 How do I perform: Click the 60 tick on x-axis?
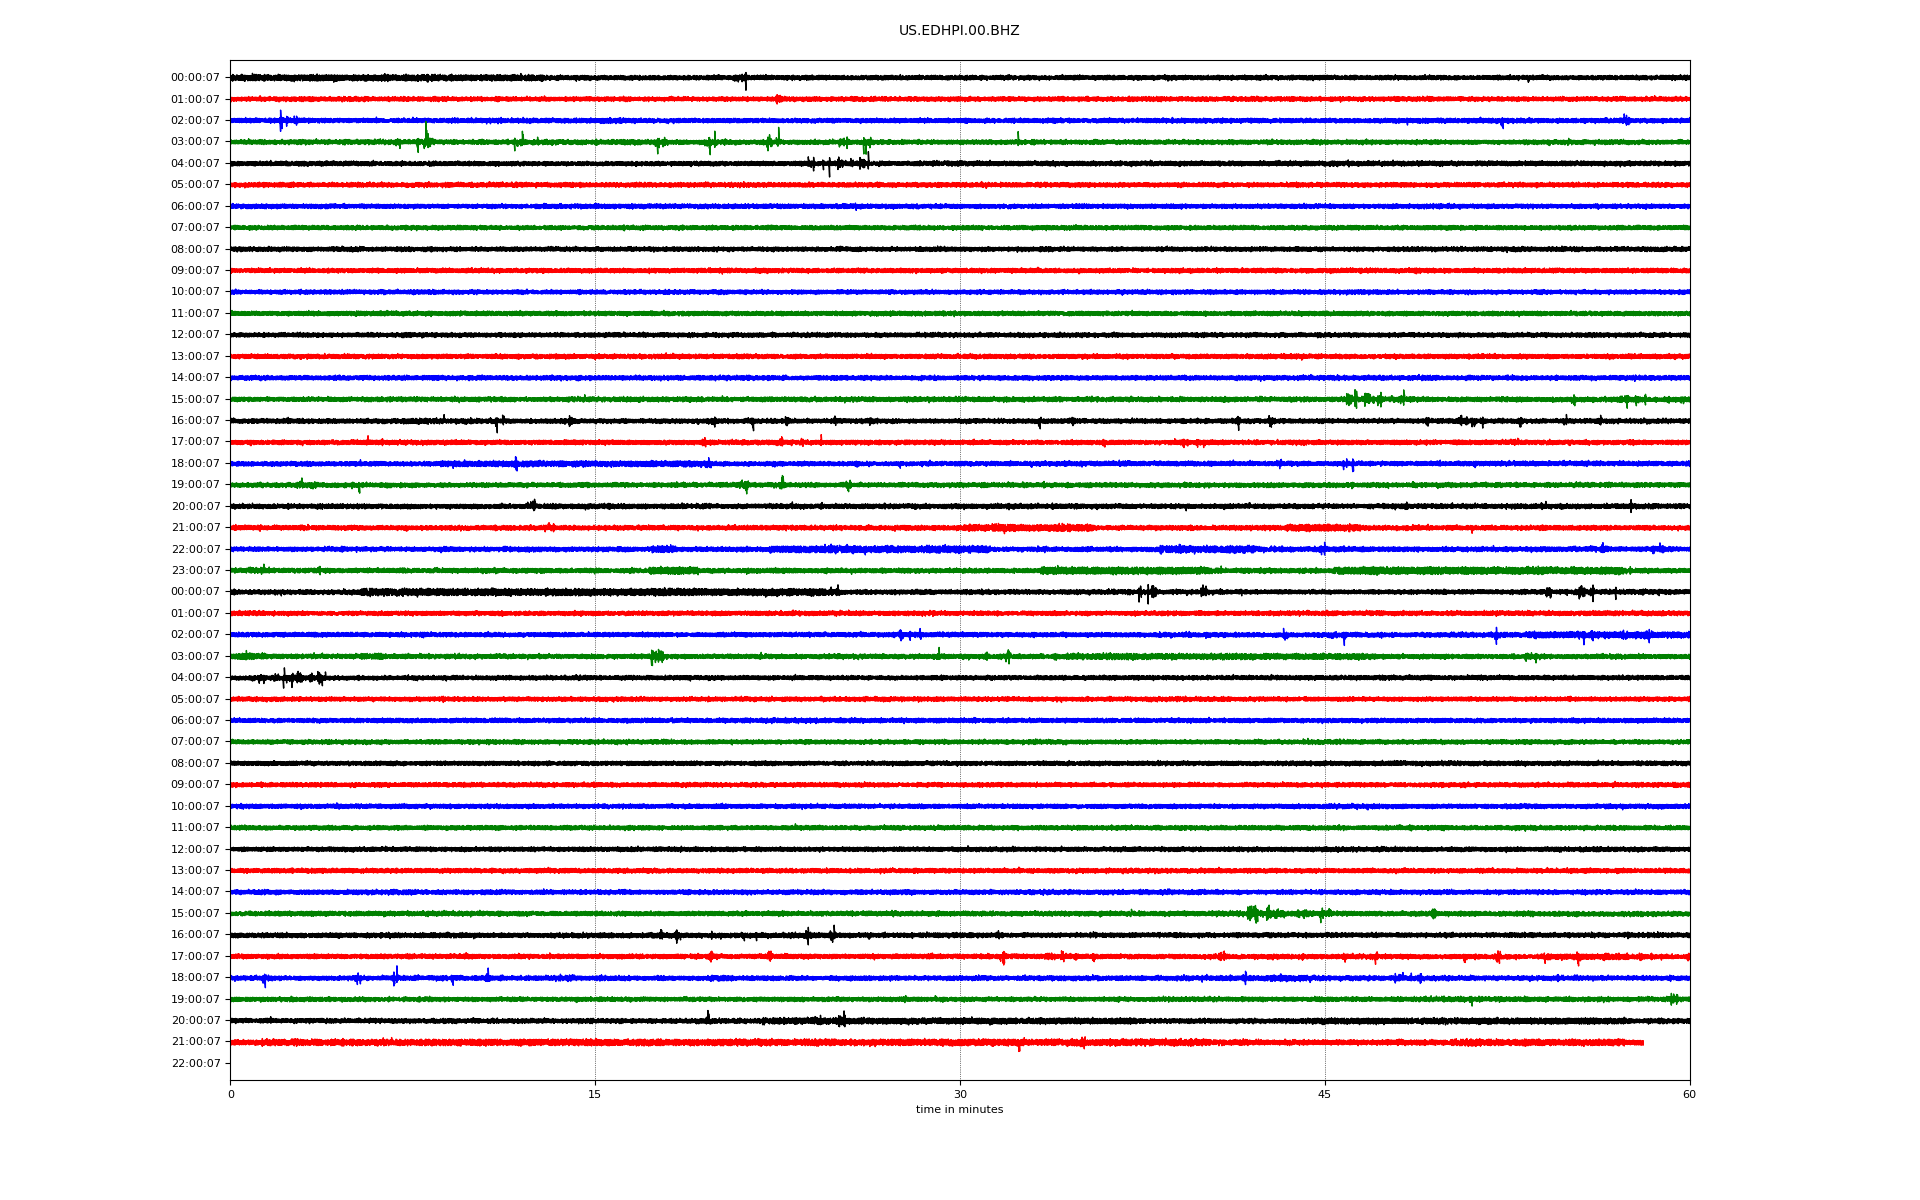point(1688,1095)
